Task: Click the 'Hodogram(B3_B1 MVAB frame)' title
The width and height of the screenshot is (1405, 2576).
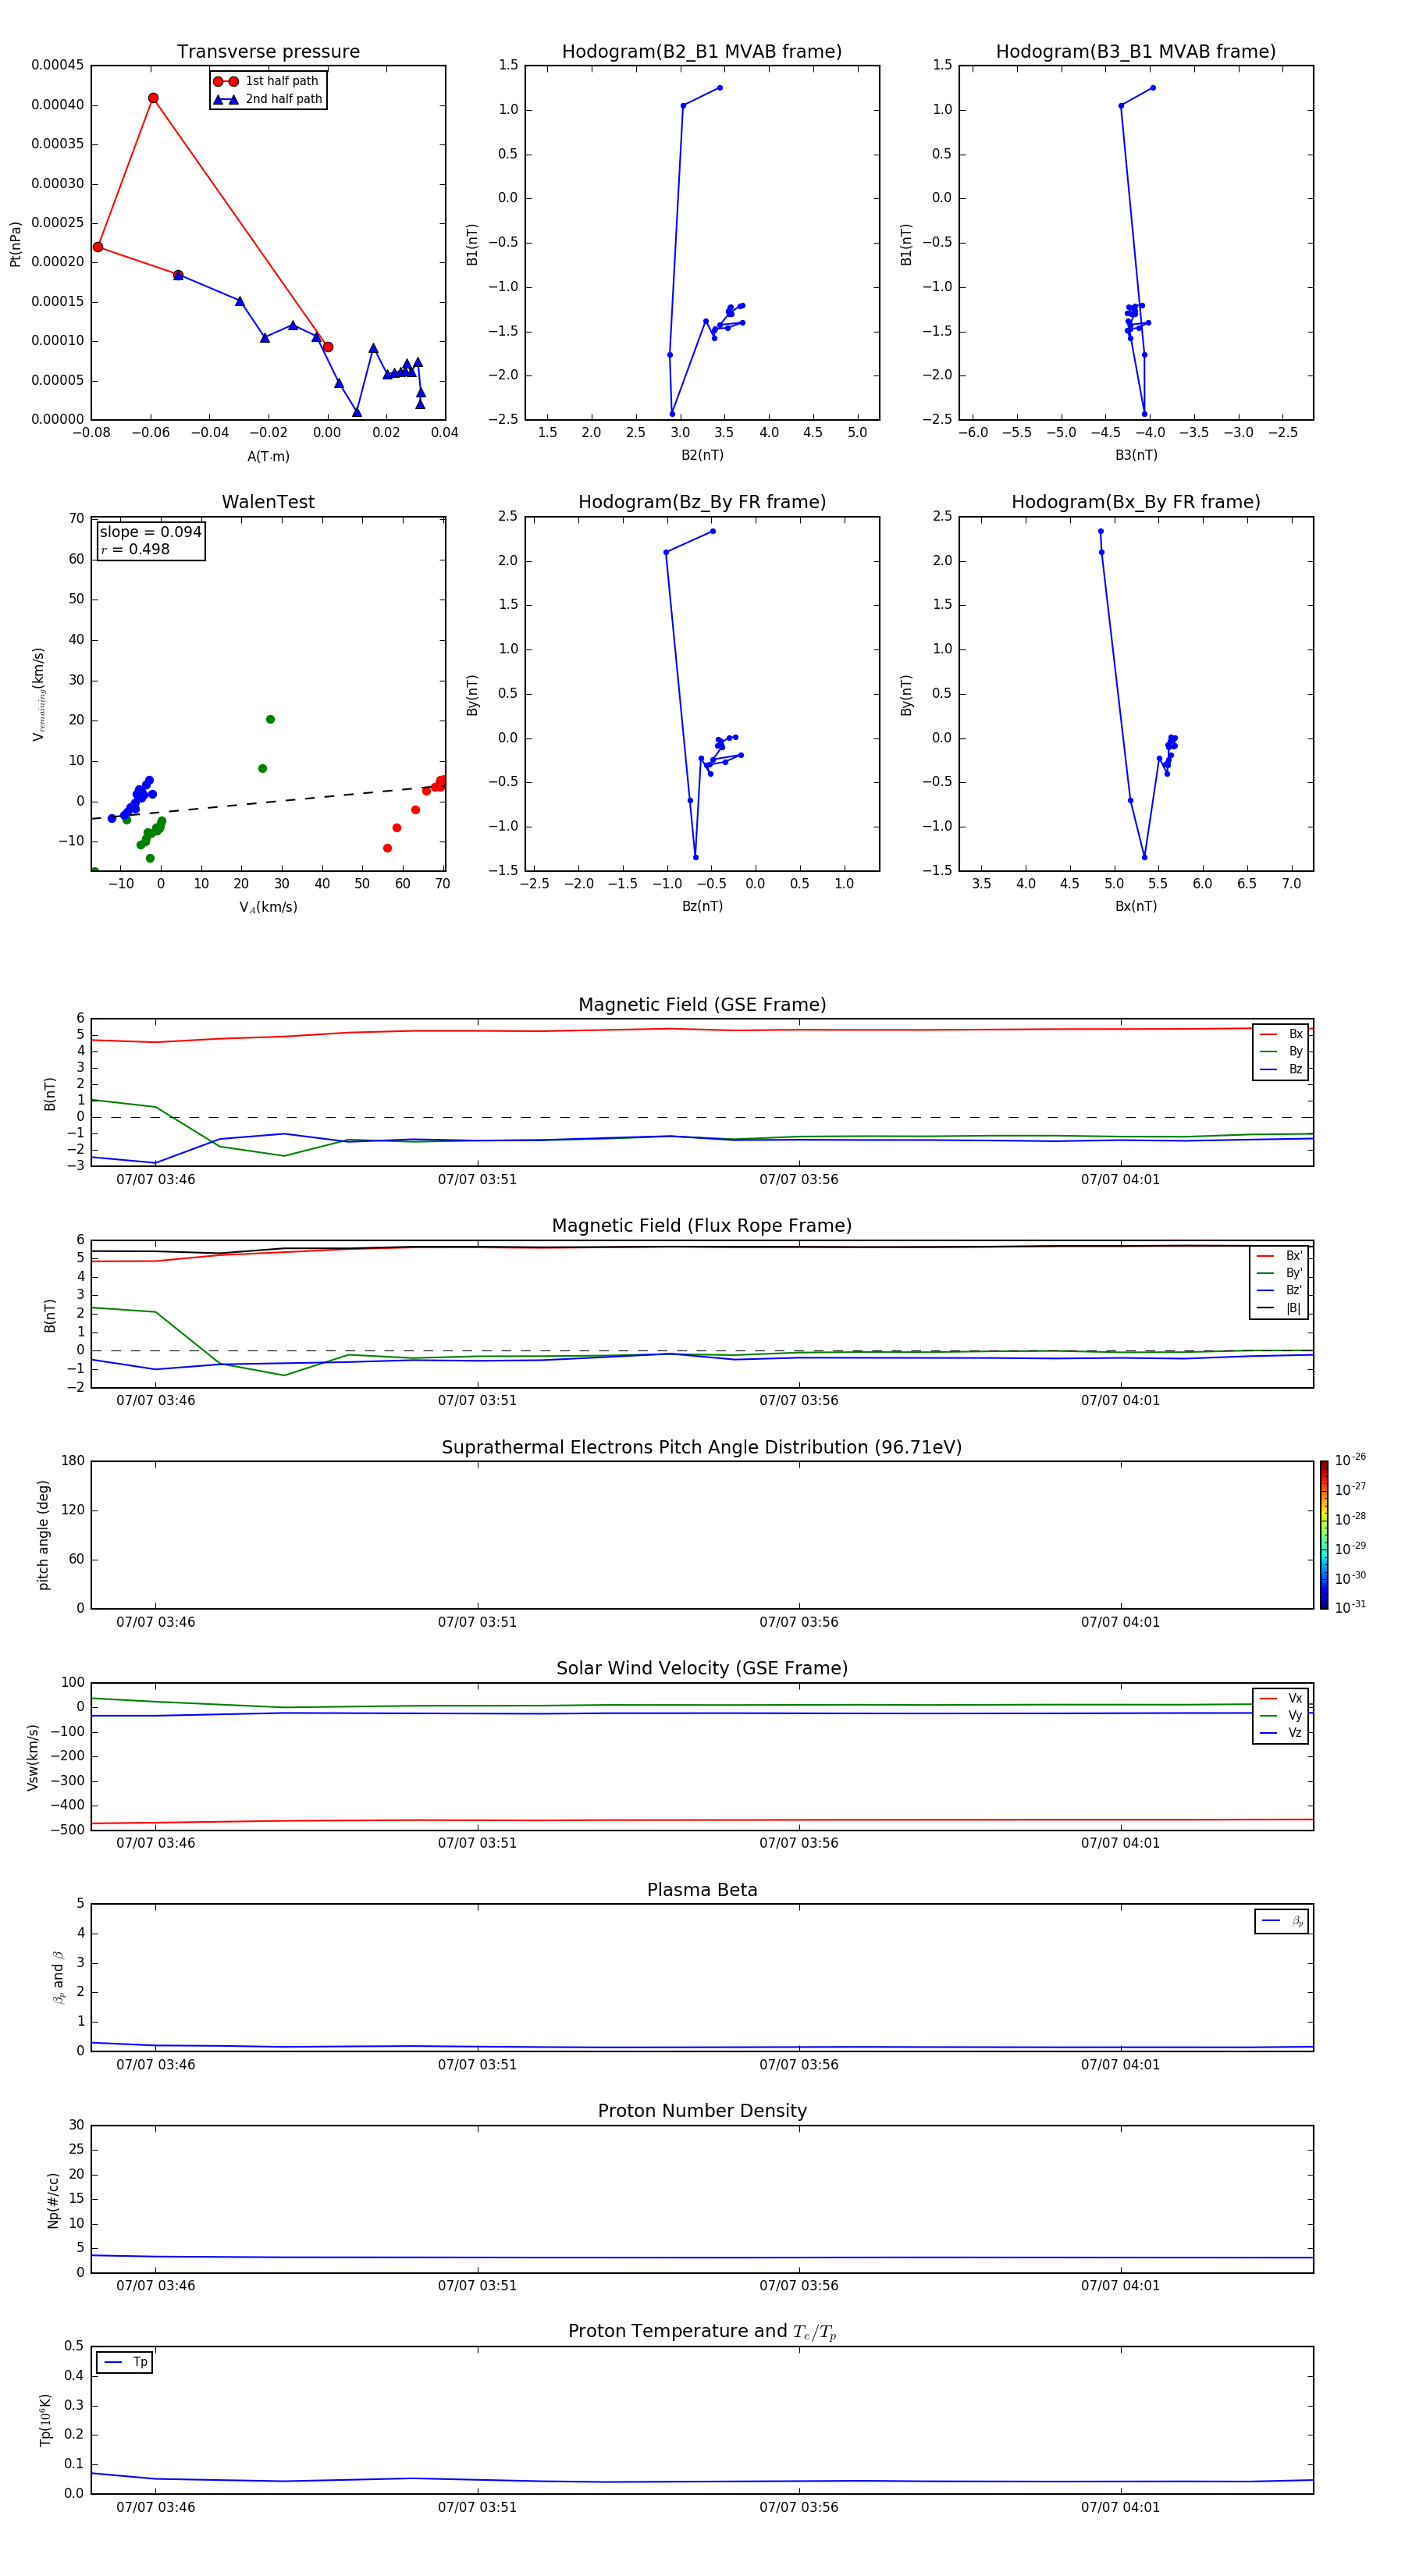Action: point(1136,52)
